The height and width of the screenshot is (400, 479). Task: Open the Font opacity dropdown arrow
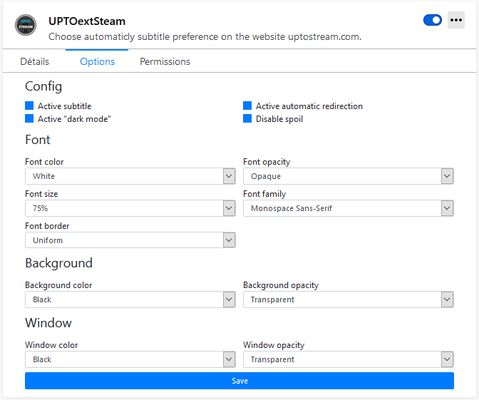[x=447, y=176]
